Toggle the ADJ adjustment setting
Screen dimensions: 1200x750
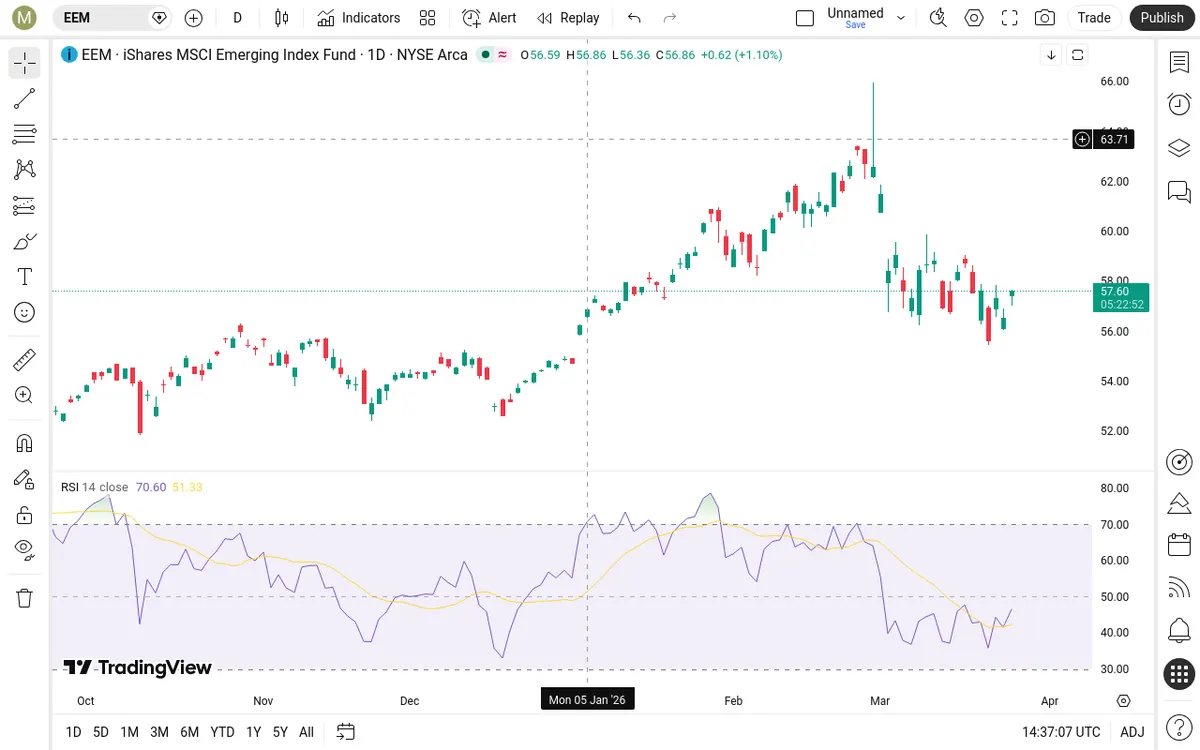click(1132, 732)
